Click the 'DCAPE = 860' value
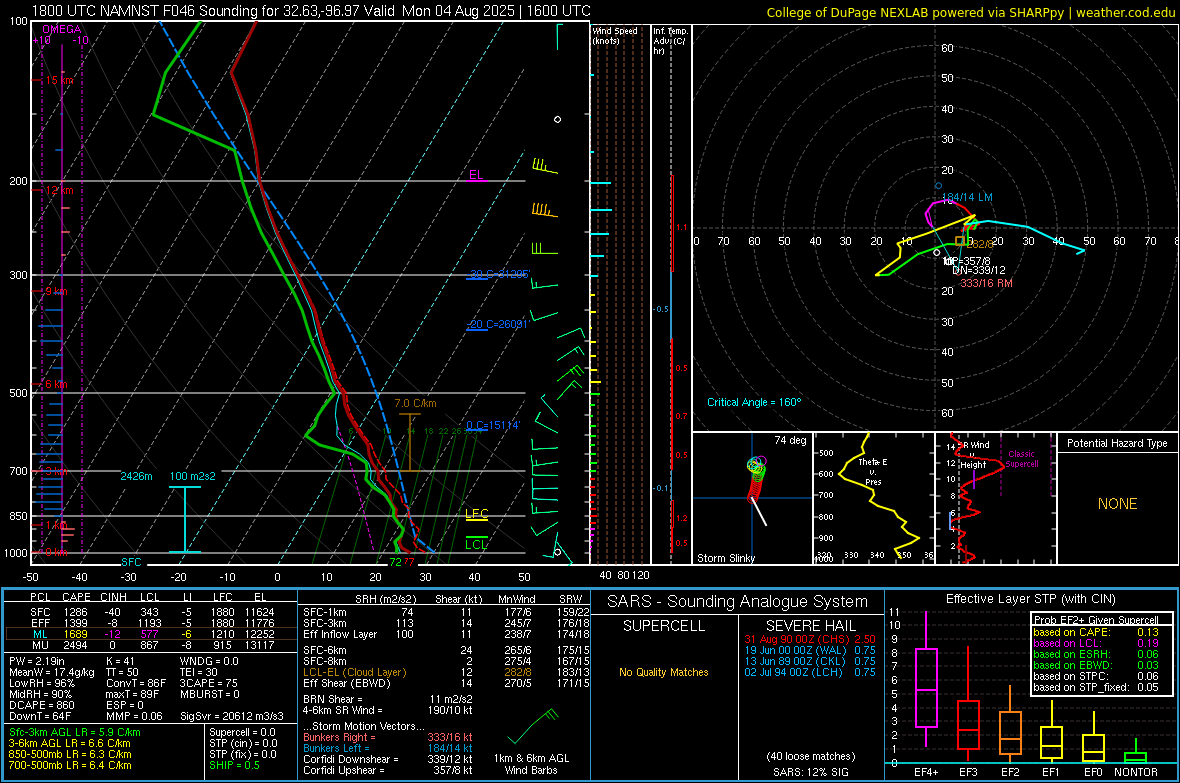Image resolution: width=1180 pixels, height=783 pixels. point(41,705)
